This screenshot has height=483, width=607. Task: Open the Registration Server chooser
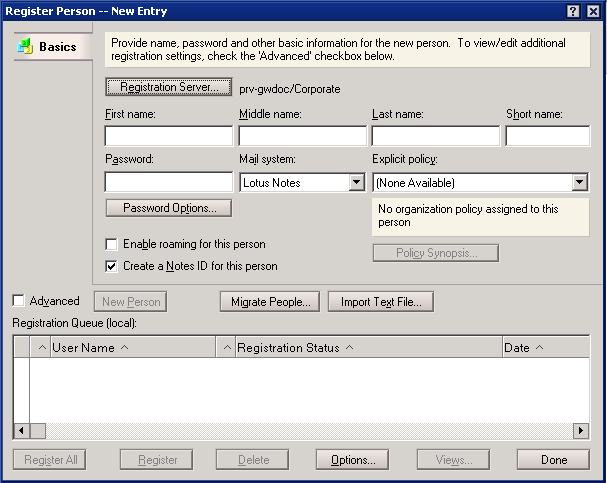[x=169, y=87]
